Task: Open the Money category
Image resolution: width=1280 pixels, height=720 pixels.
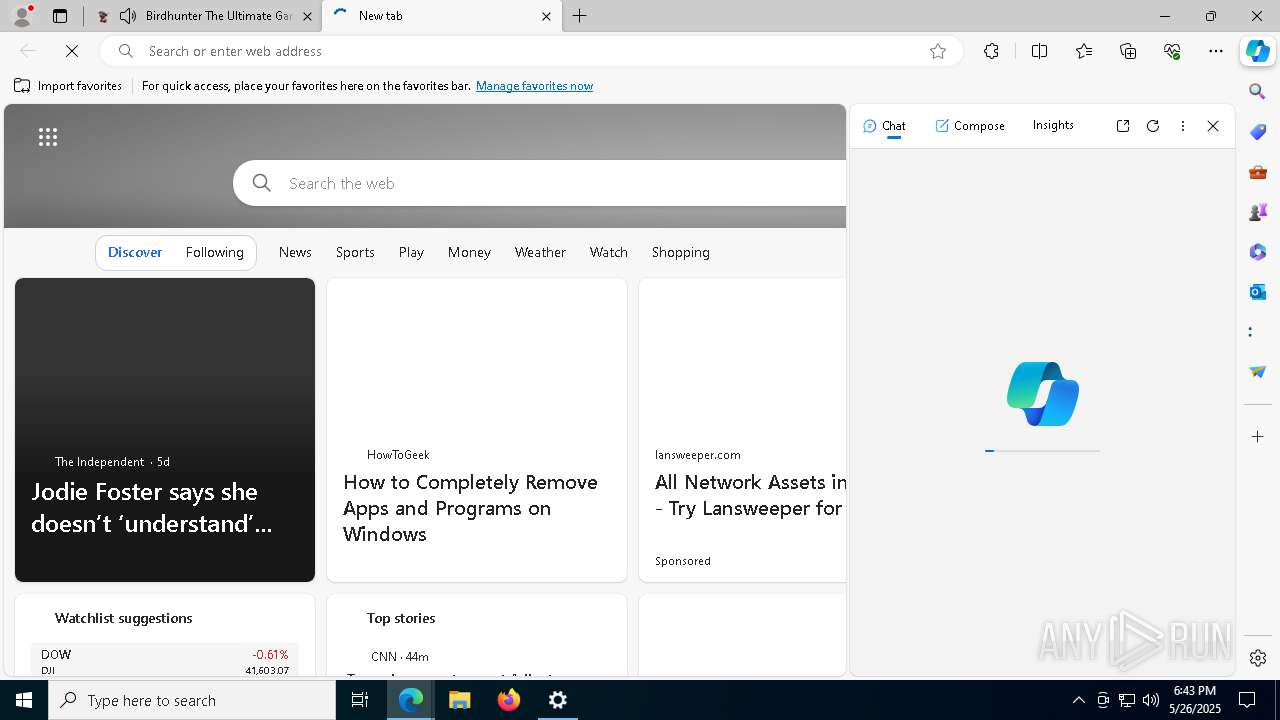Action: (469, 252)
